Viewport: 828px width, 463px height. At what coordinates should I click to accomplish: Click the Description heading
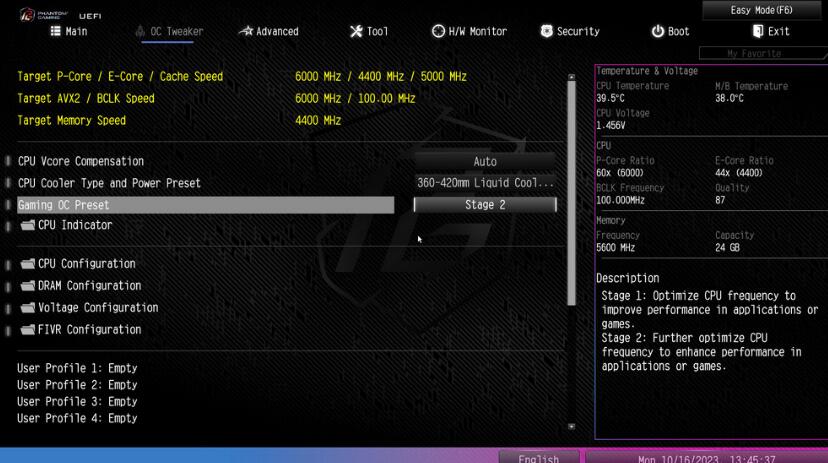pos(627,278)
